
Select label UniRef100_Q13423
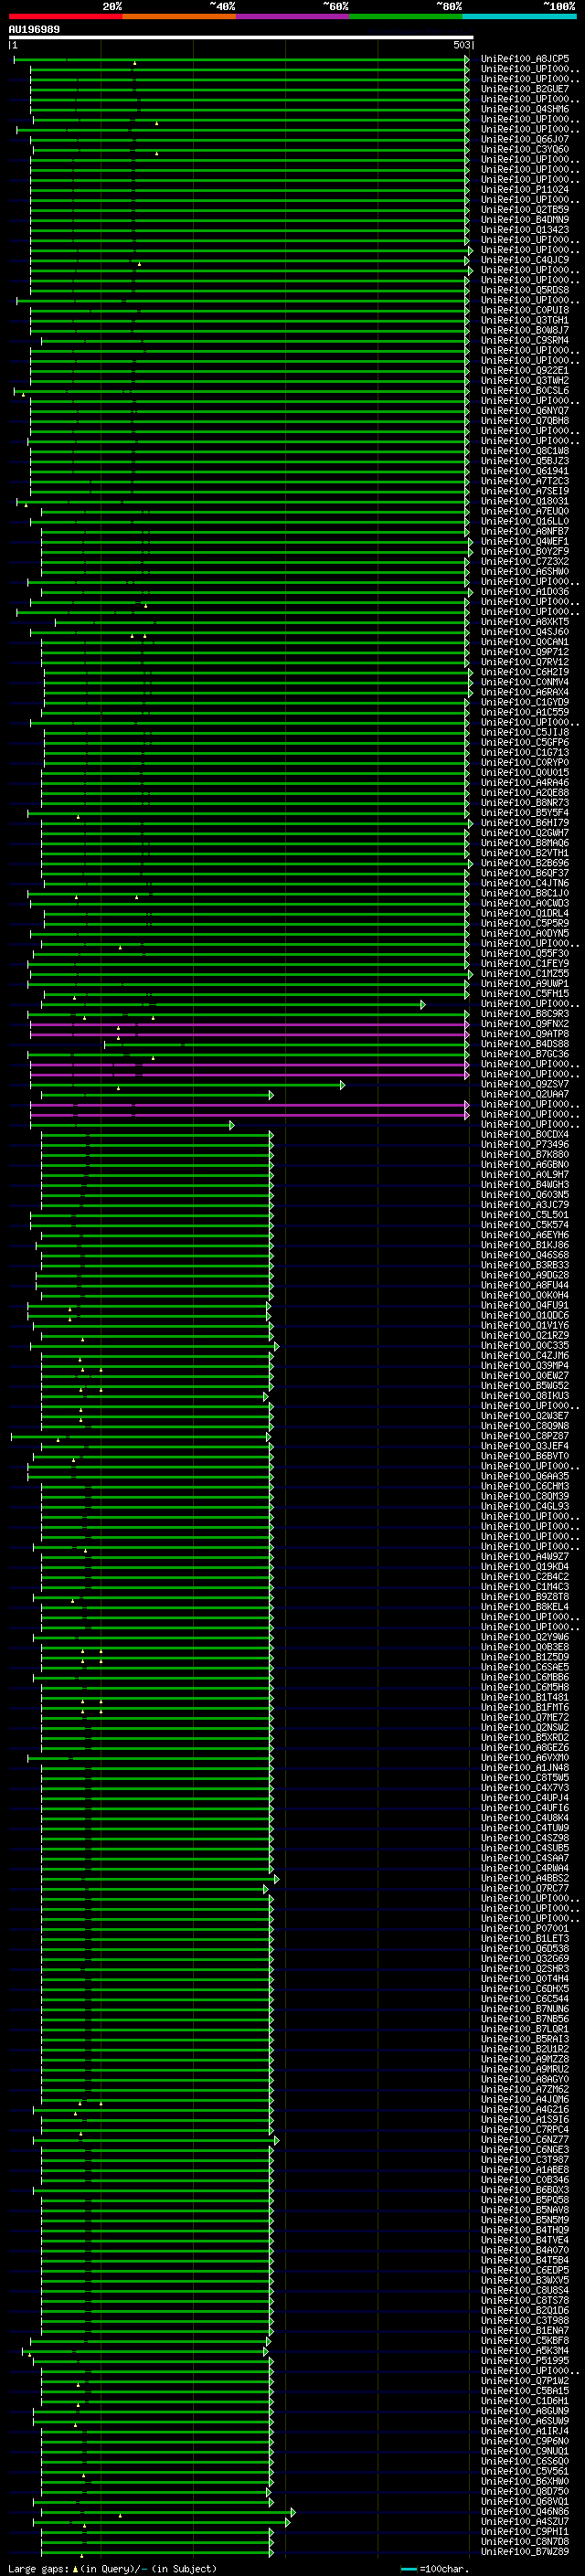(525, 230)
